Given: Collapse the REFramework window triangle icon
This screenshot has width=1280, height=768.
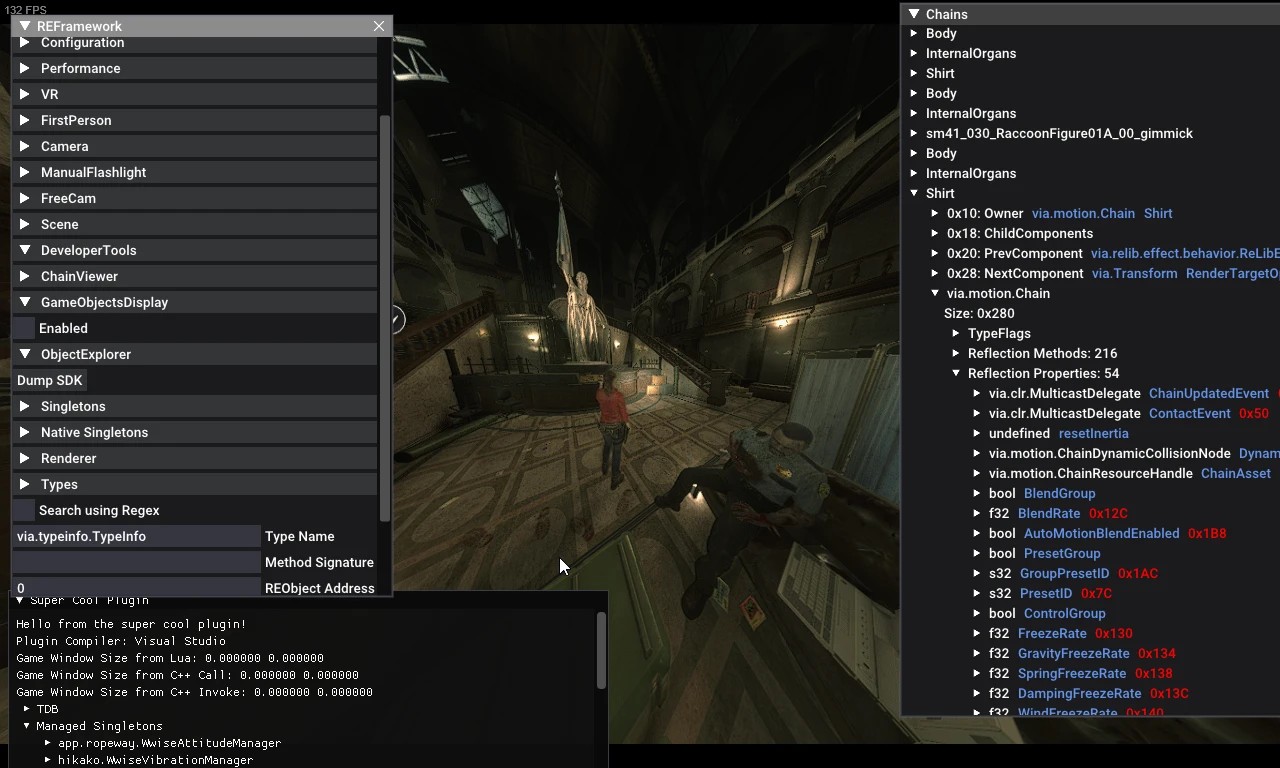Looking at the screenshot, I should (x=25, y=26).
